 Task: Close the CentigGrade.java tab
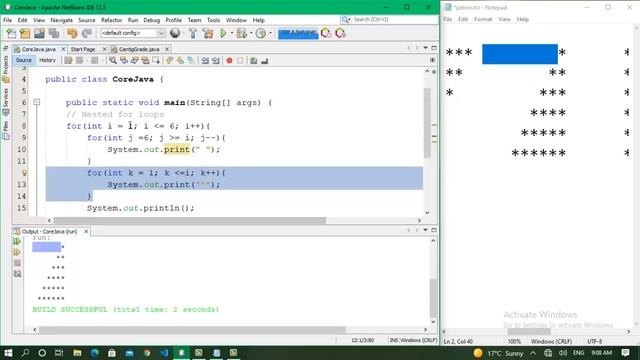(167, 49)
